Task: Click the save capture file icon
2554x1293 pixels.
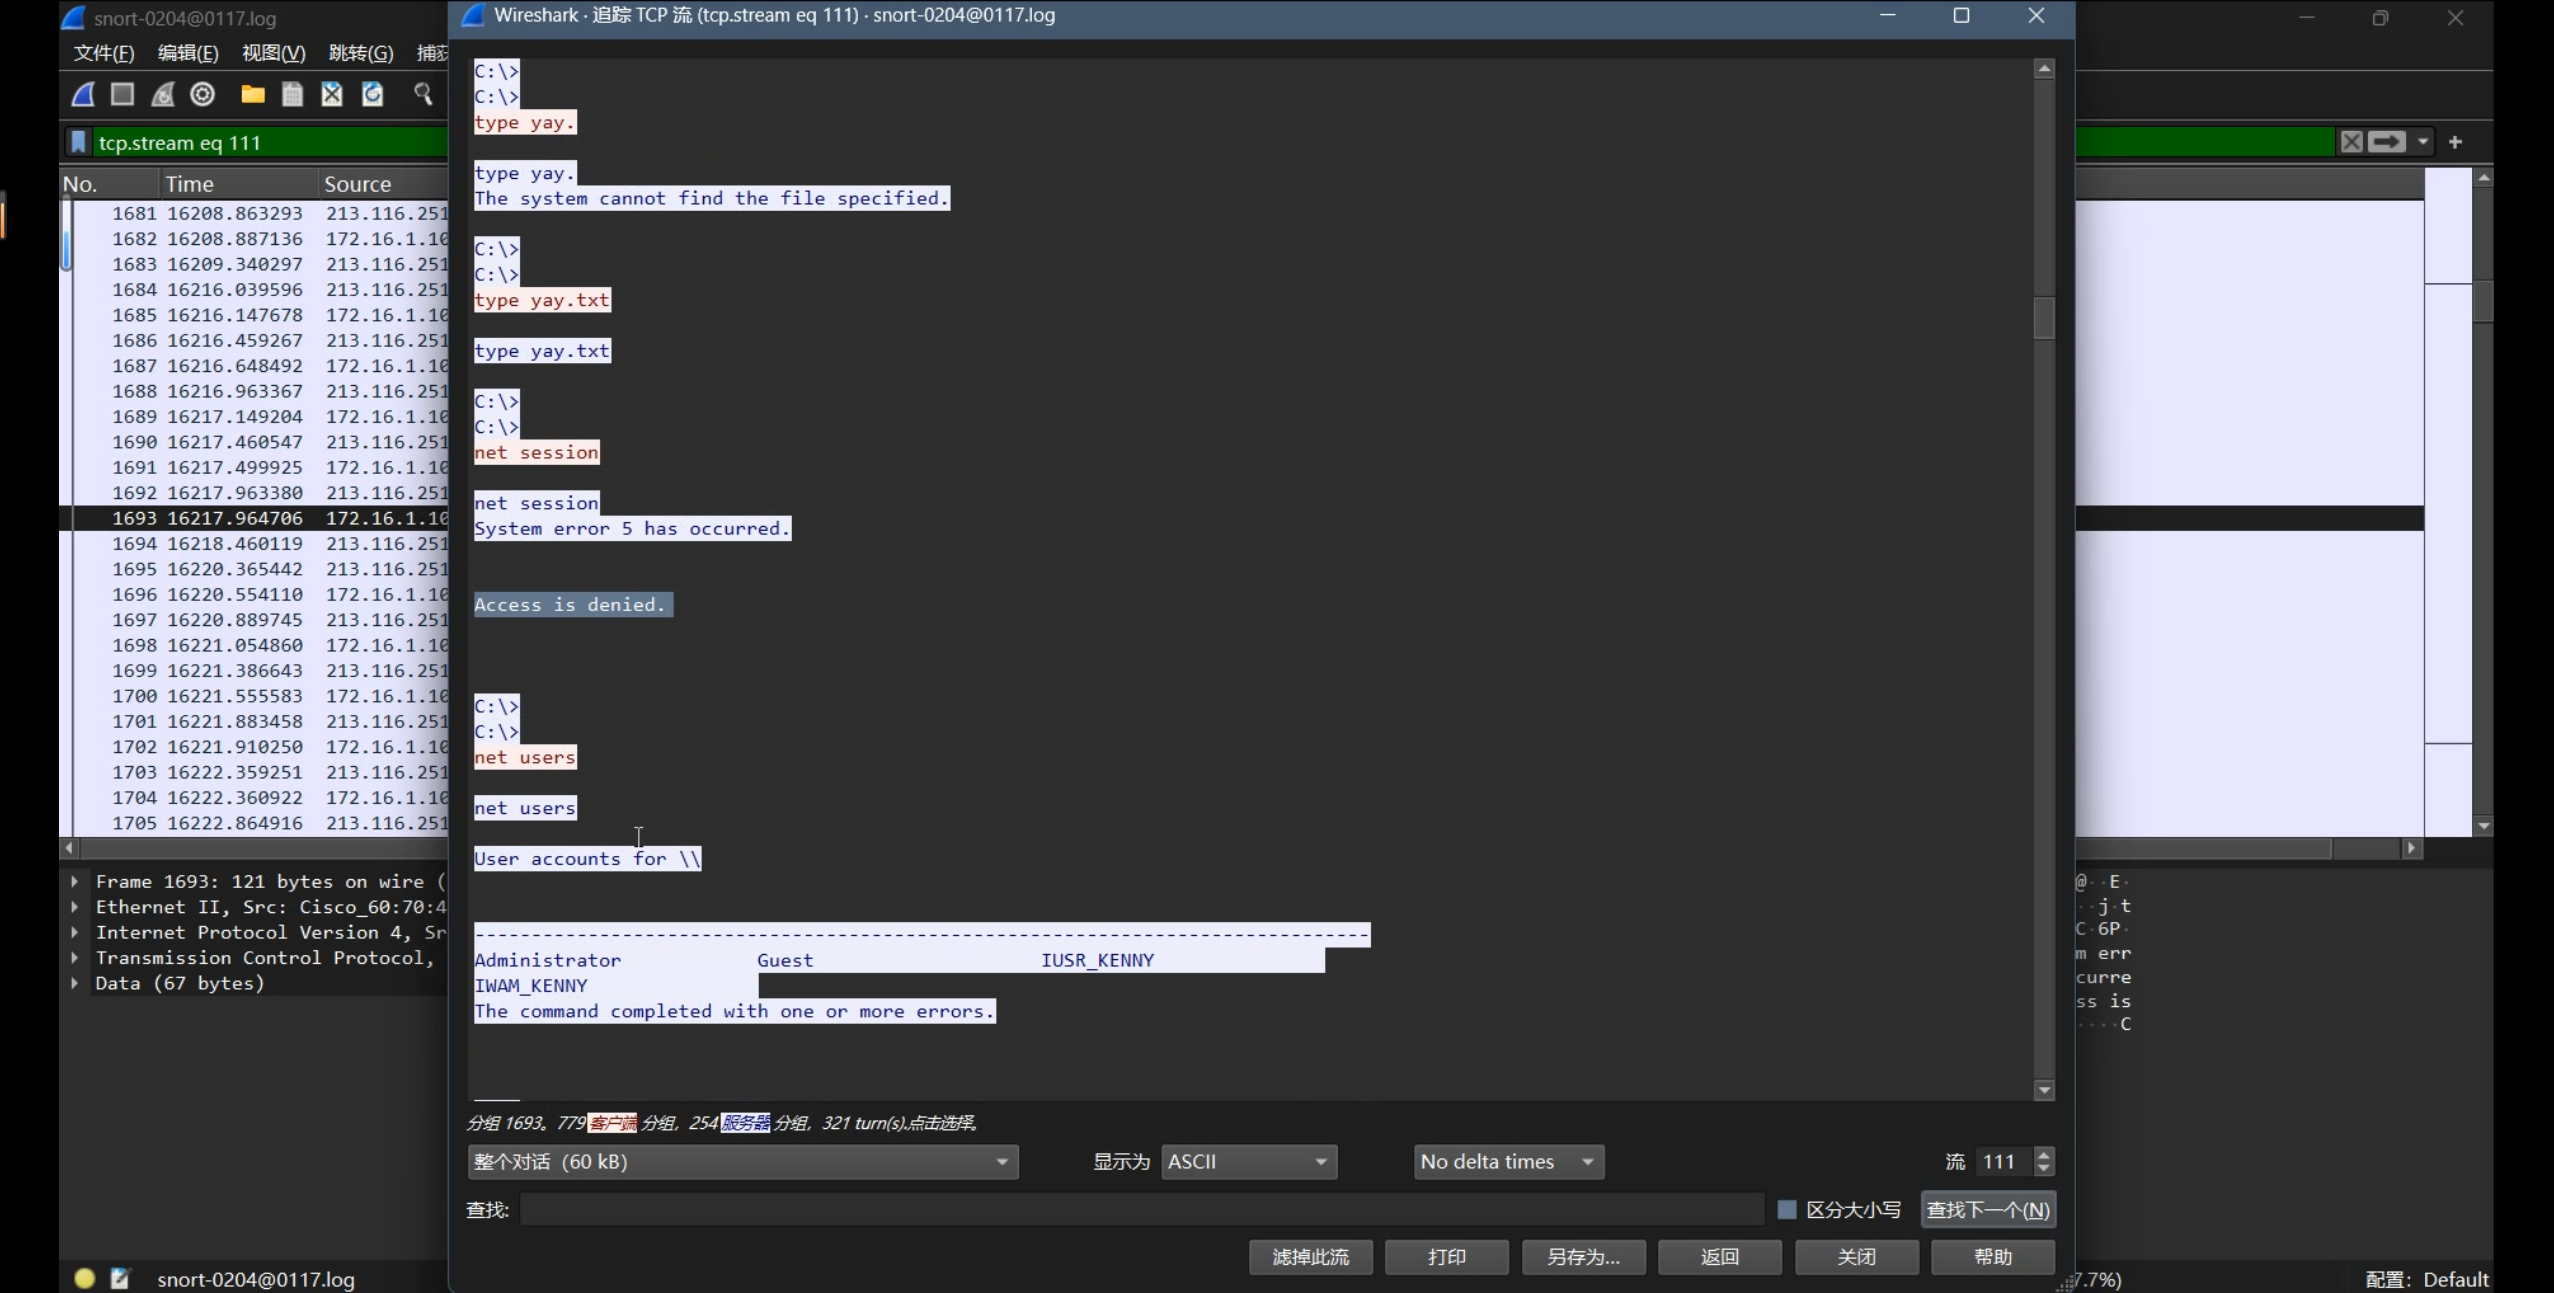Action: pyautogui.click(x=292, y=94)
